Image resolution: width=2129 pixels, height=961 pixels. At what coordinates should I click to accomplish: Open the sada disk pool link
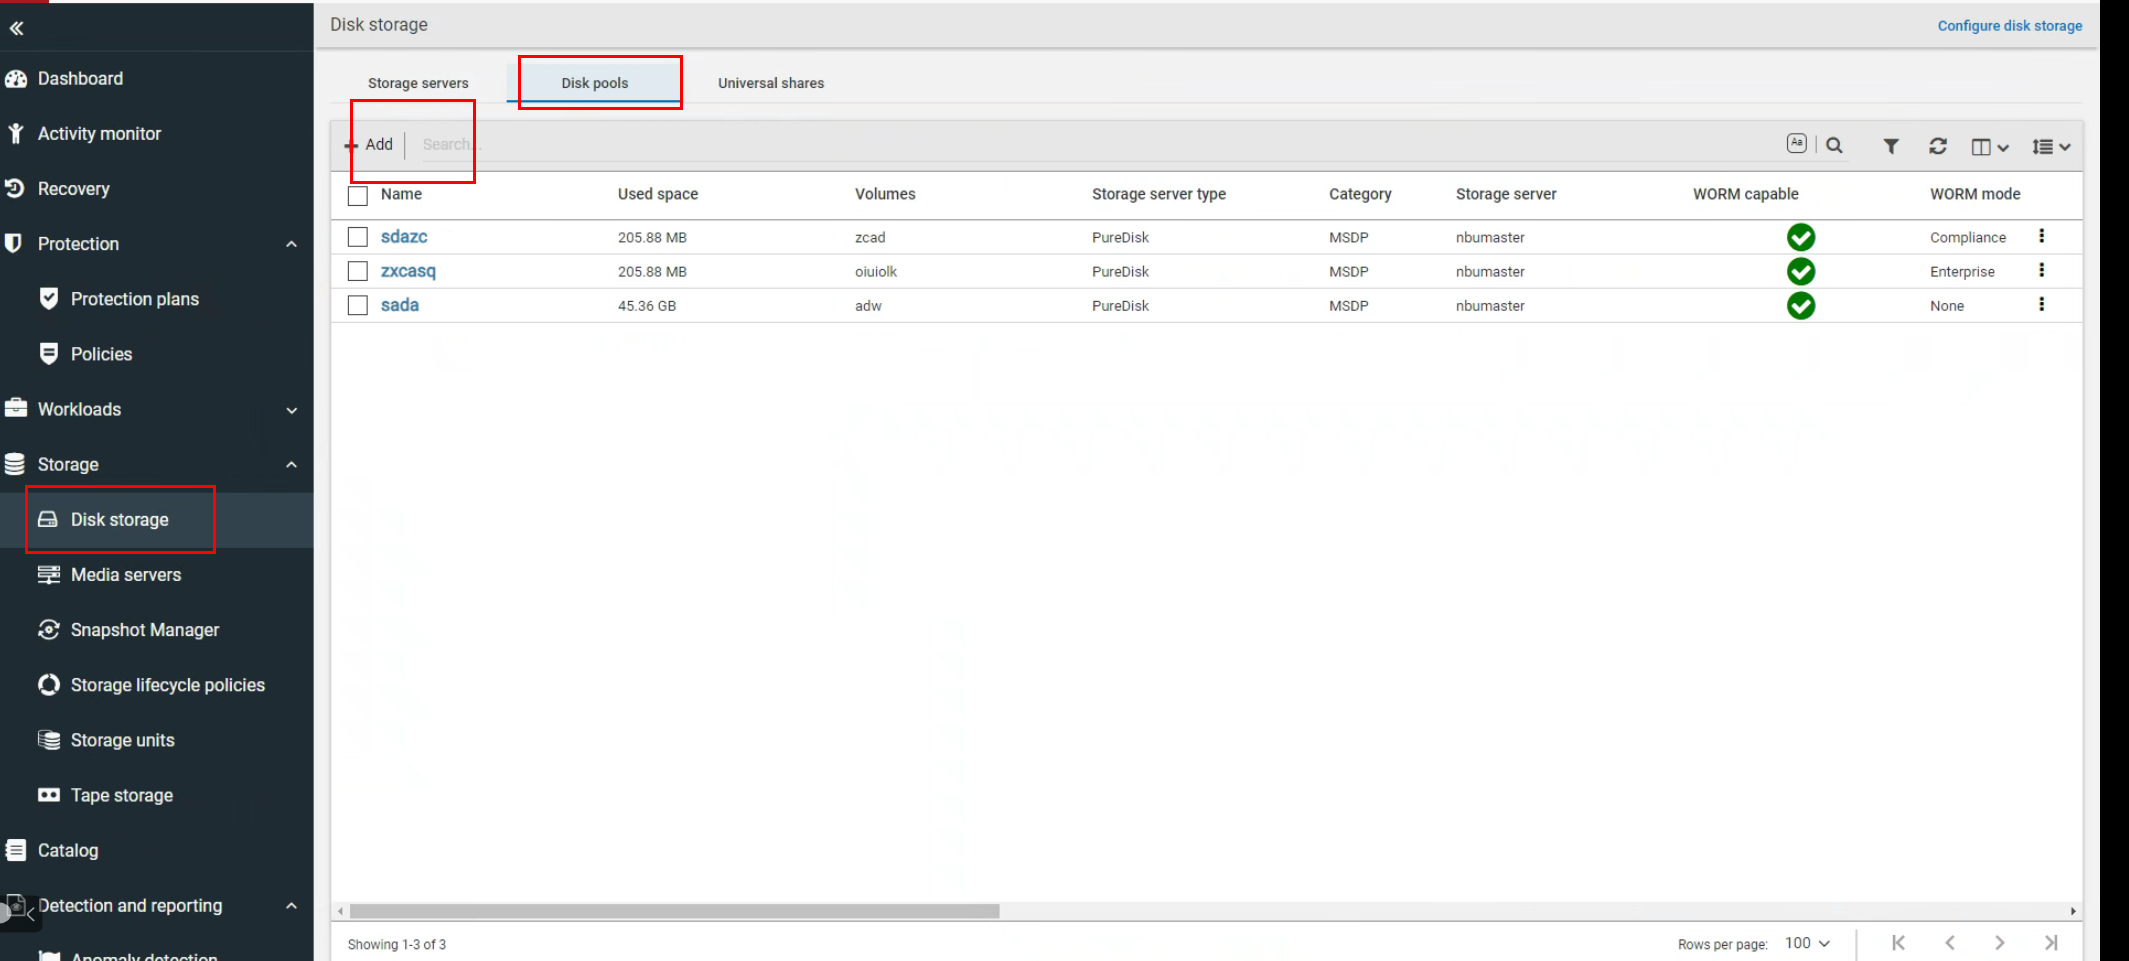coord(400,305)
